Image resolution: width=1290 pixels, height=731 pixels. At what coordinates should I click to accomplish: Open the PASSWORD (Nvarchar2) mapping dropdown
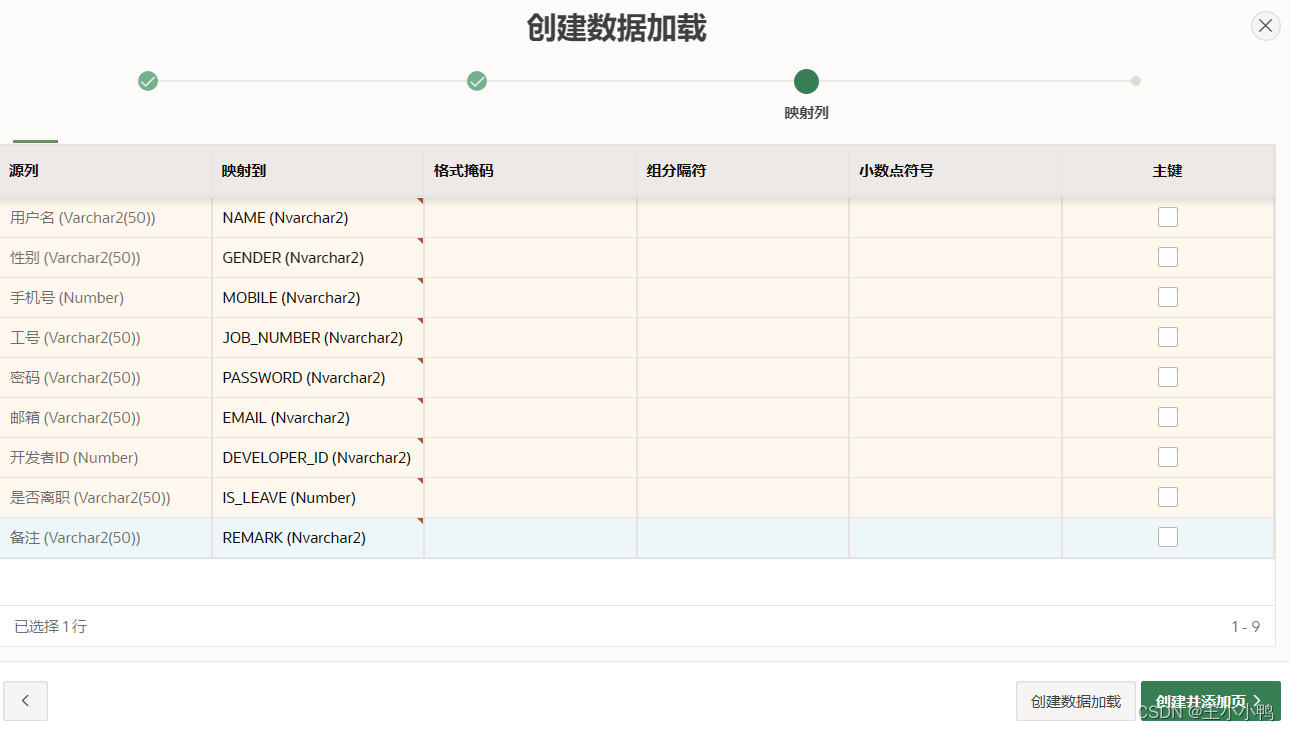pyautogui.click(x=318, y=377)
